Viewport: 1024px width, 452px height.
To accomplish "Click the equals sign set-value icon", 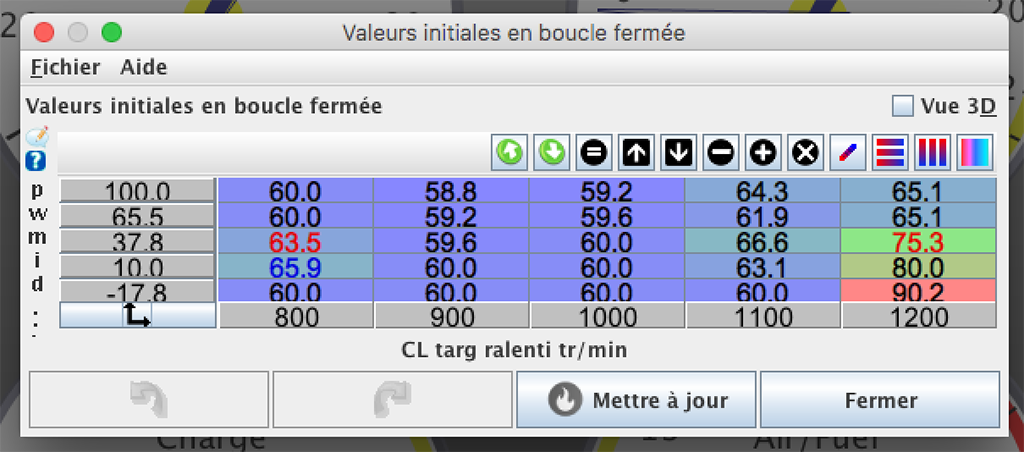I will (594, 153).
